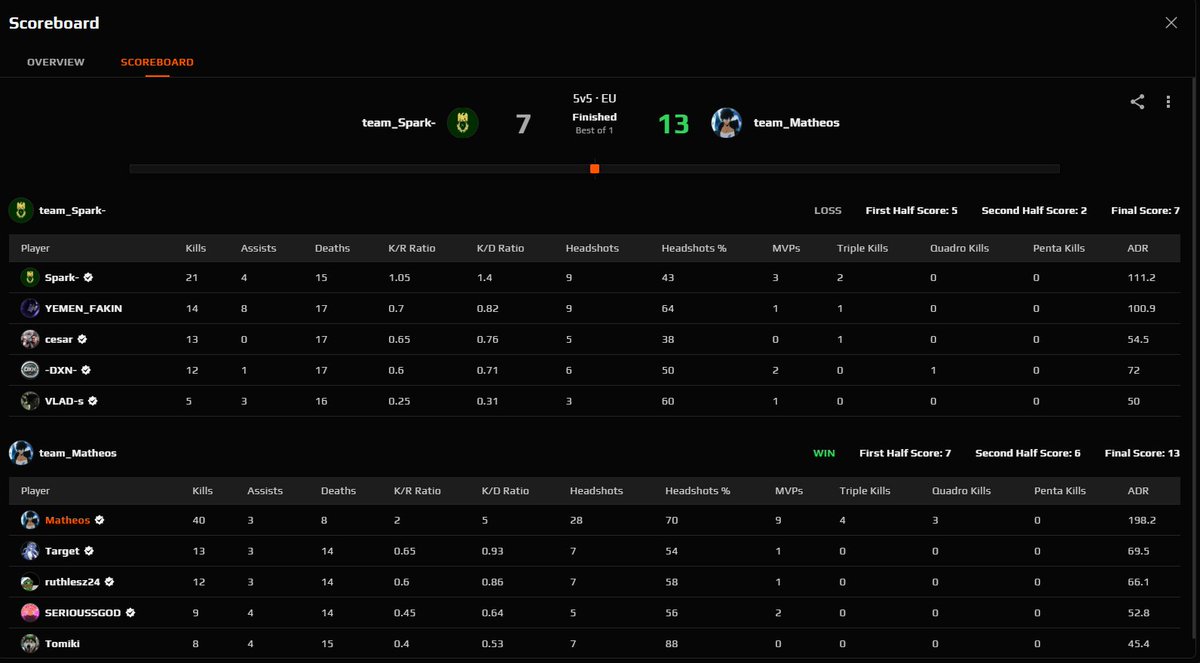Image resolution: width=1200 pixels, height=663 pixels.
Task: Click YEMEN_FAKIN player avatar
Action: (30, 308)
